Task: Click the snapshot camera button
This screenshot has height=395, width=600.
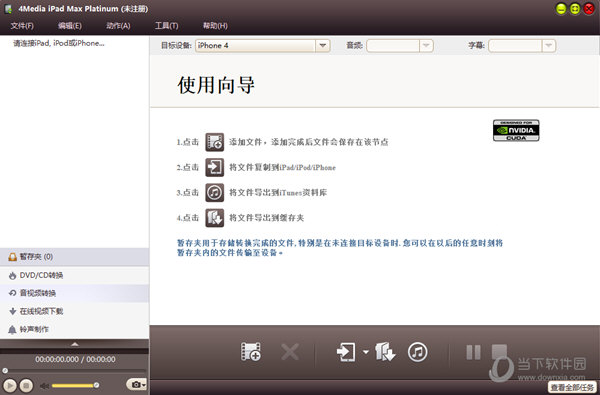Action: [136, 384]
